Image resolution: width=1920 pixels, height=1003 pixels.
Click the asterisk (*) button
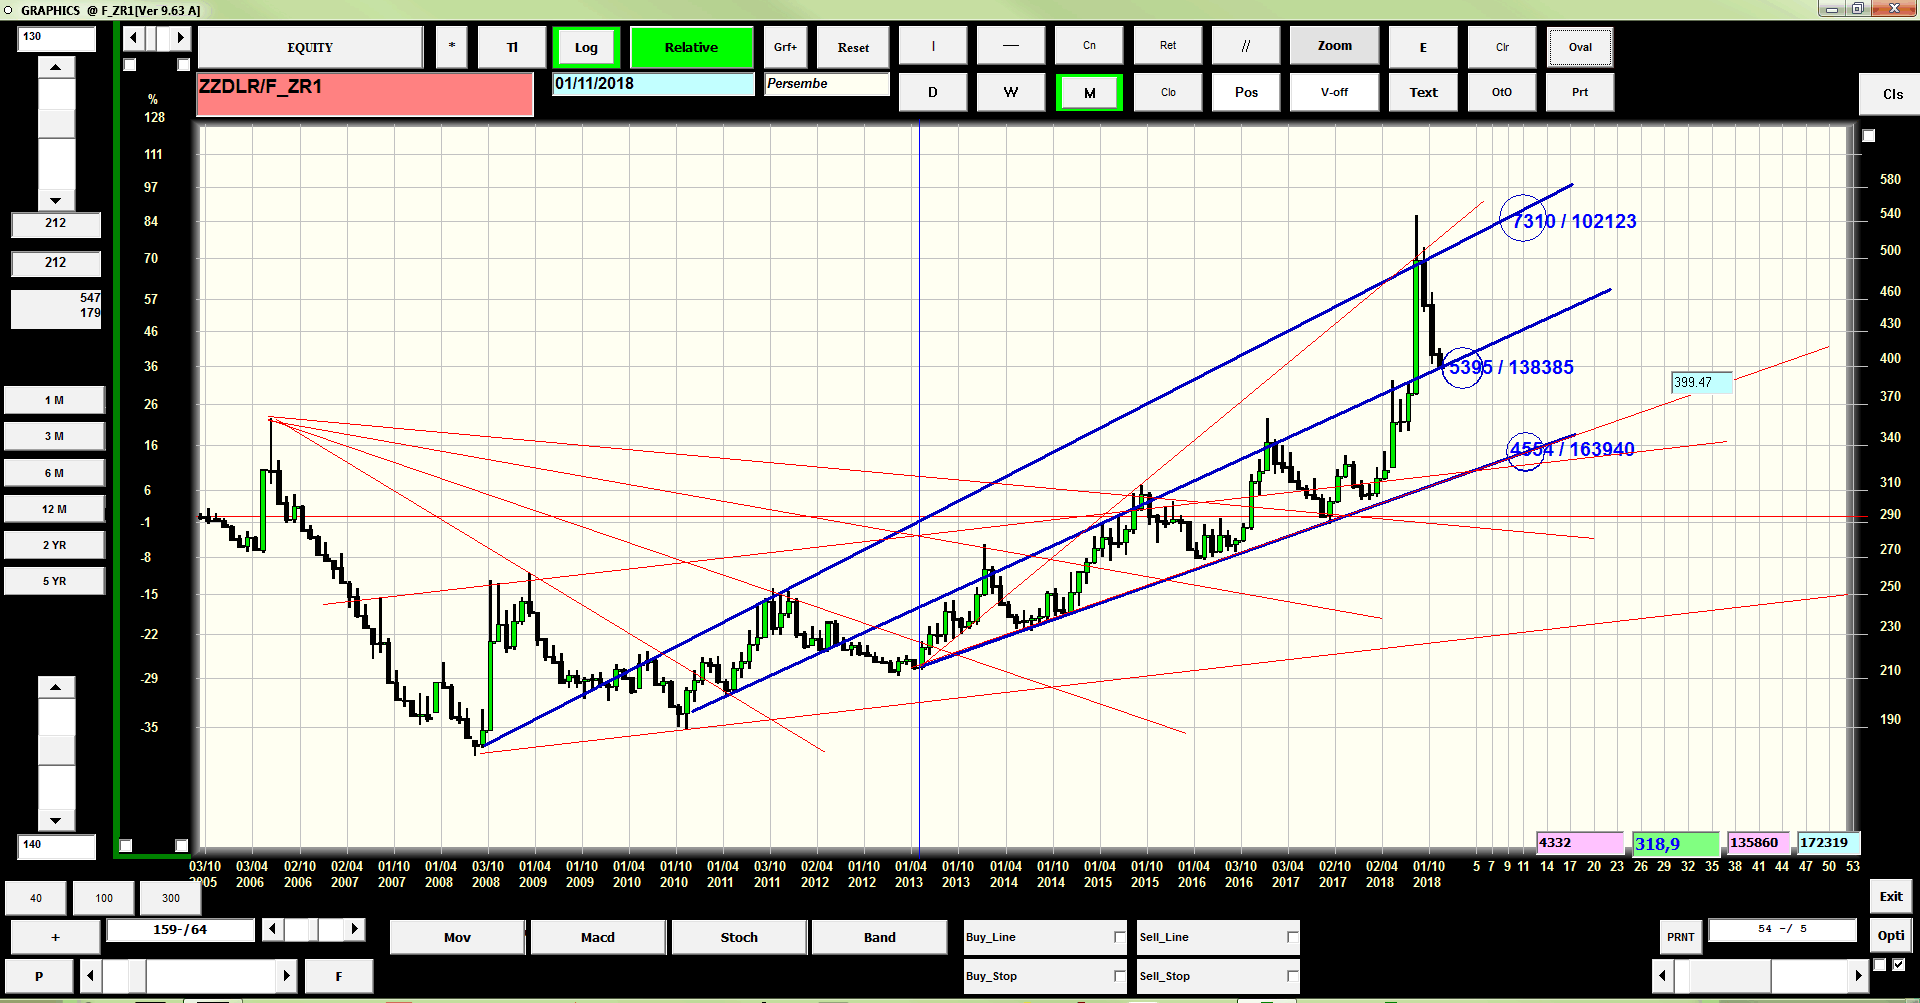pos(452,47)
